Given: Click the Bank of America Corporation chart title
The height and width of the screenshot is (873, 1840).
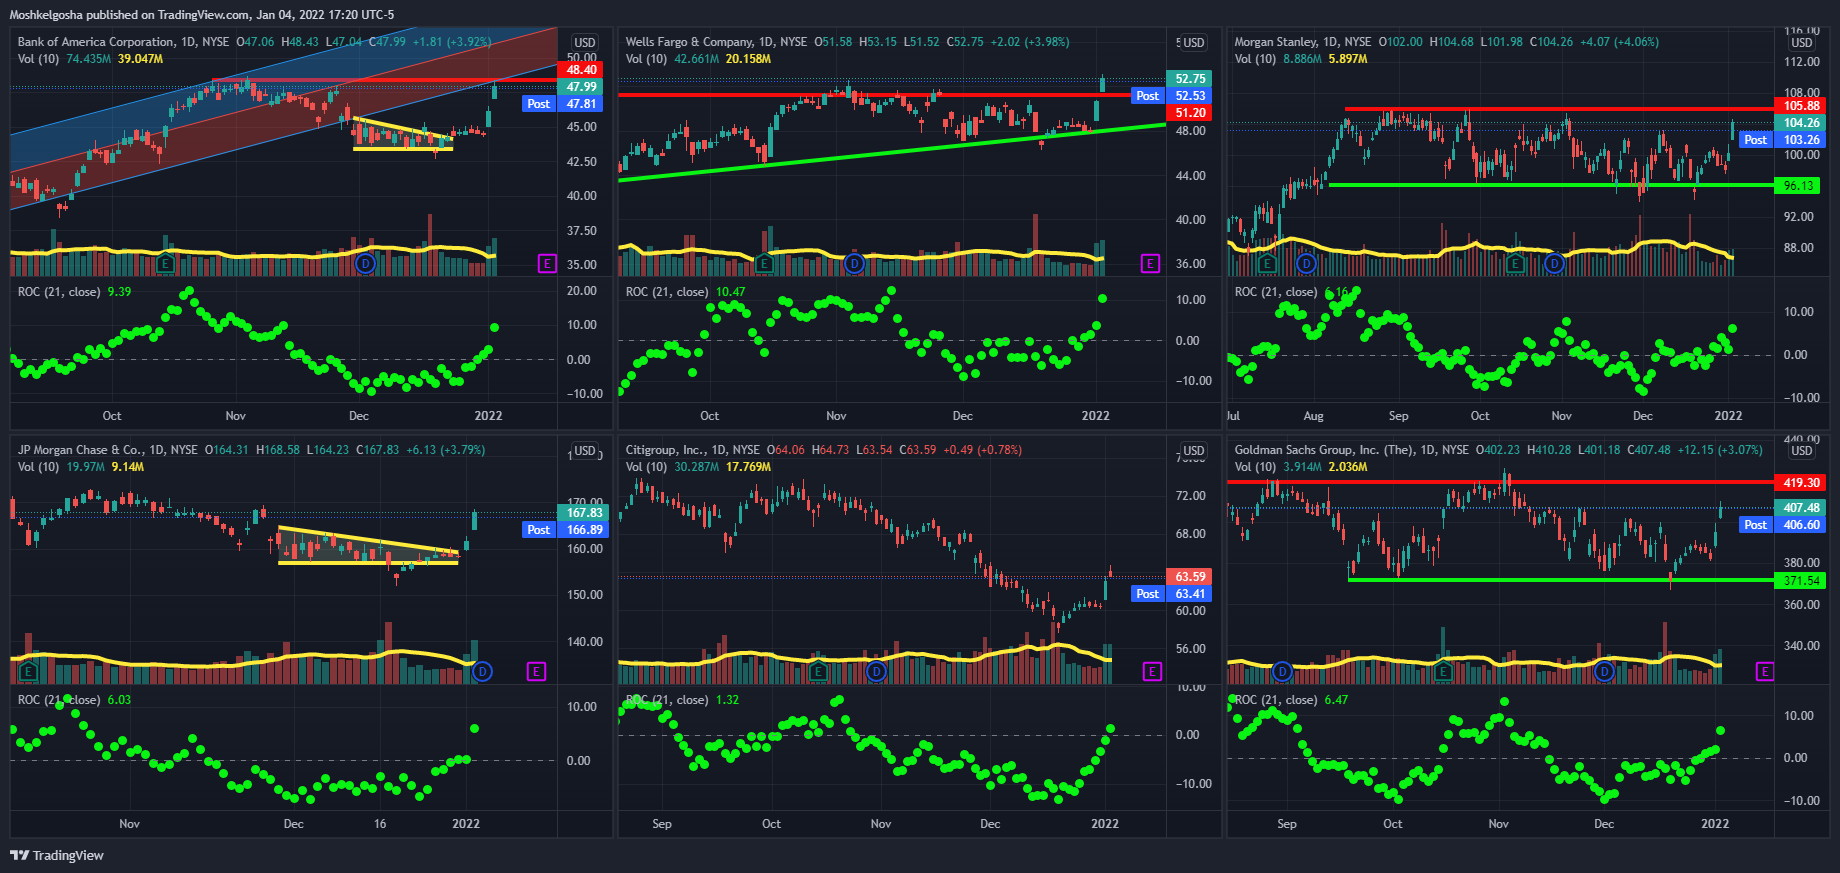Looking at the screenshot, I should tap(96, 42).
